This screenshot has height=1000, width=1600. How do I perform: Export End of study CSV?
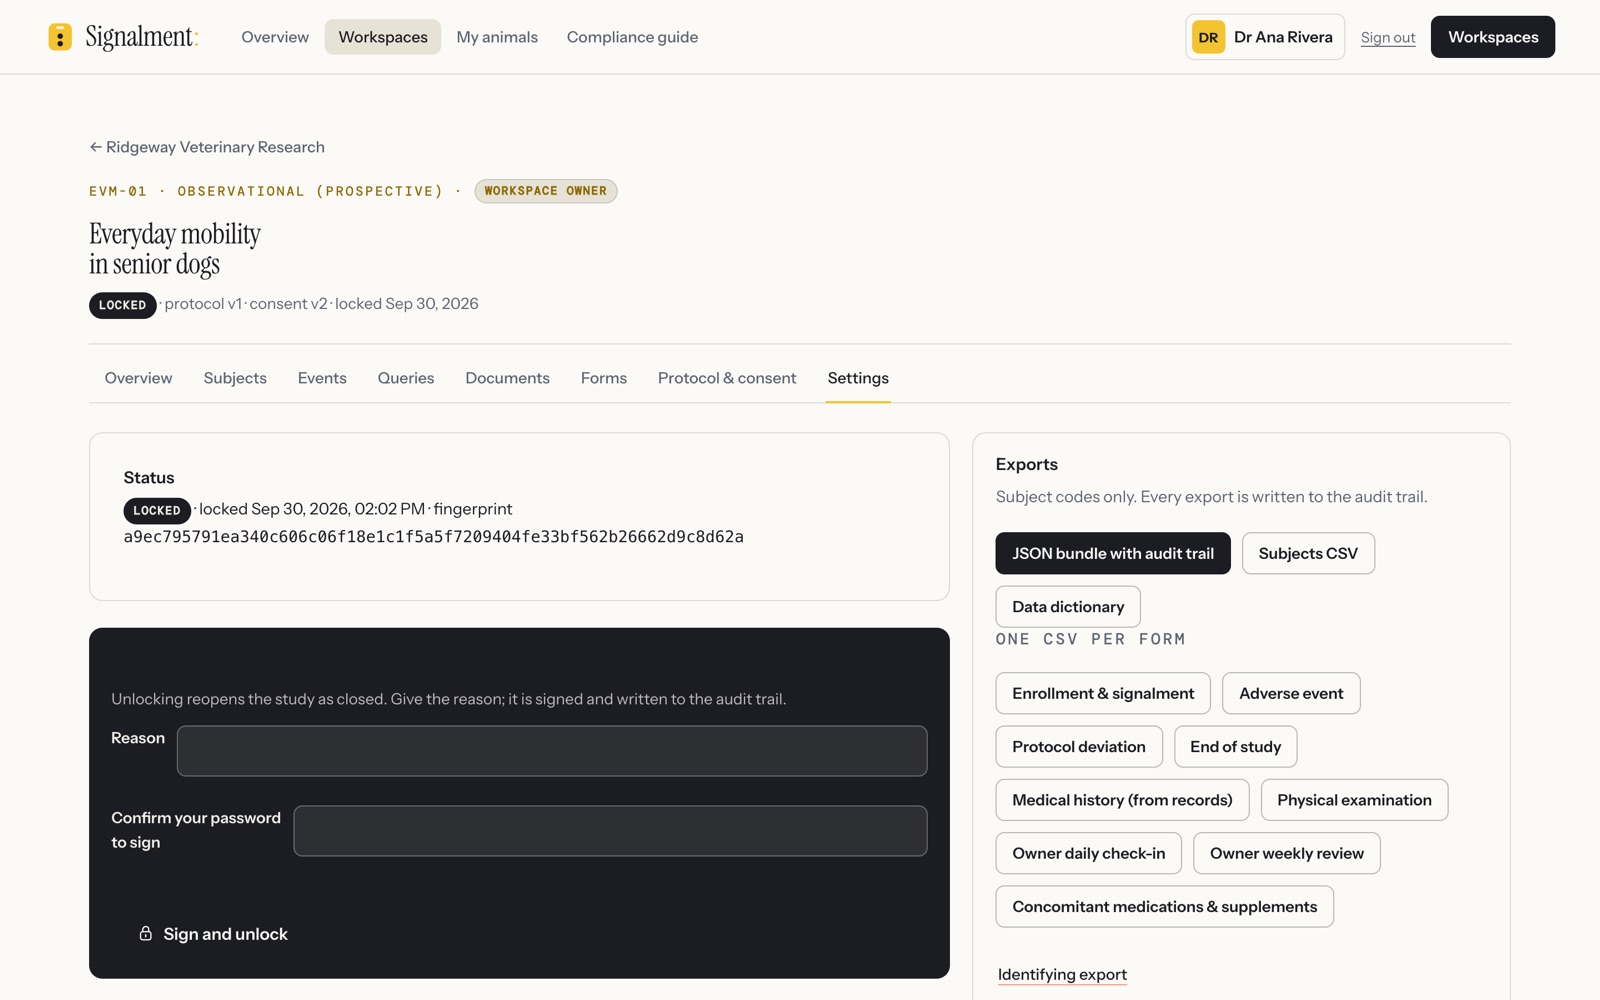[x=1236, y=747]
